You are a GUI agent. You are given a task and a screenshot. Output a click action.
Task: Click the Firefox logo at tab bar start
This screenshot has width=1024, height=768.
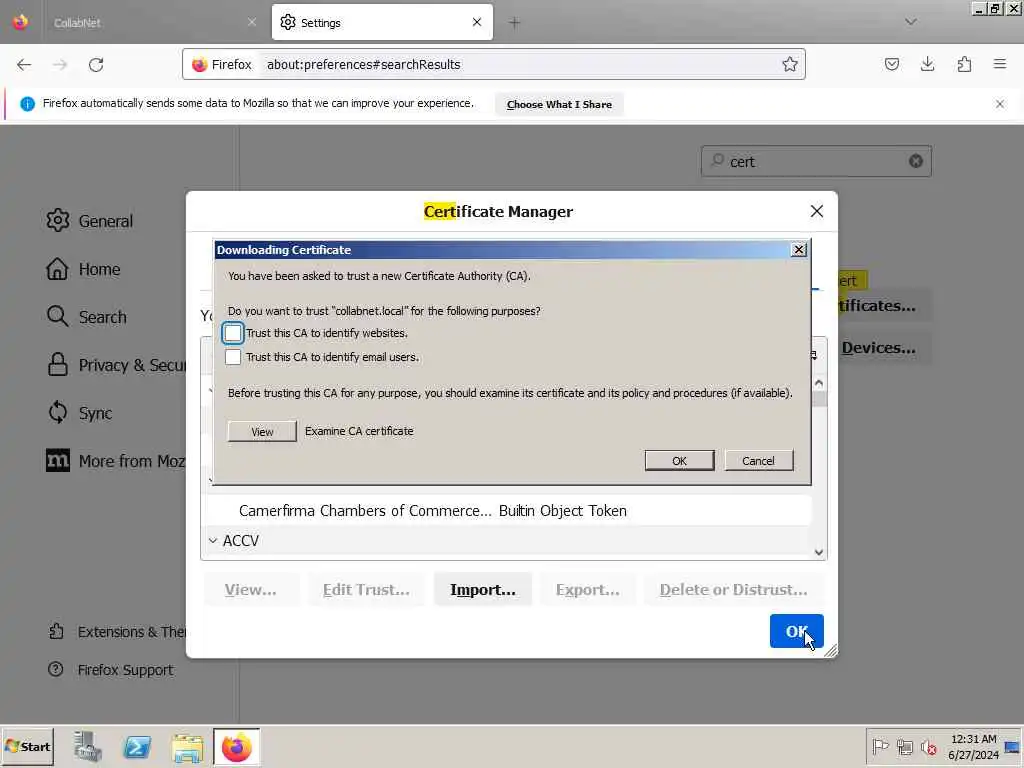click(20, 22)
